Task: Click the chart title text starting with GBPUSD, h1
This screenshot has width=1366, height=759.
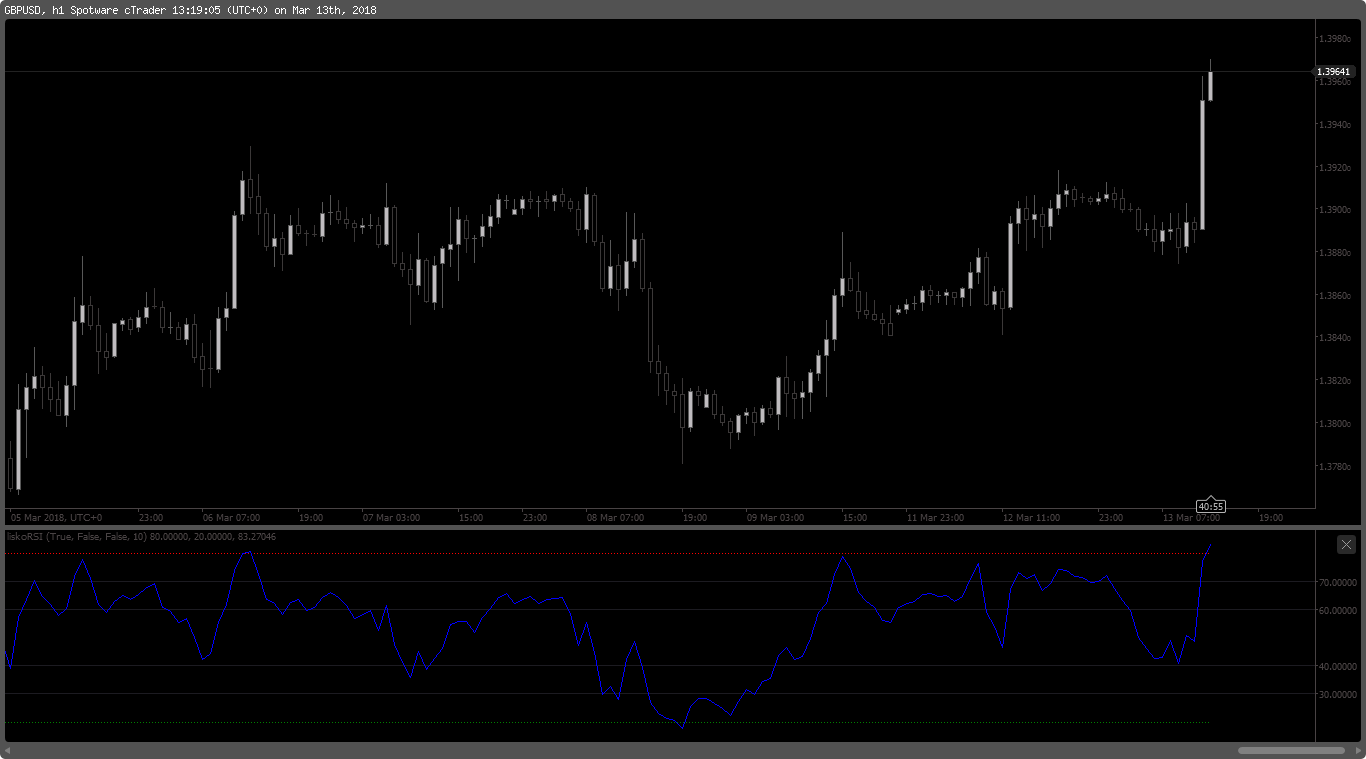Action: 190,10
